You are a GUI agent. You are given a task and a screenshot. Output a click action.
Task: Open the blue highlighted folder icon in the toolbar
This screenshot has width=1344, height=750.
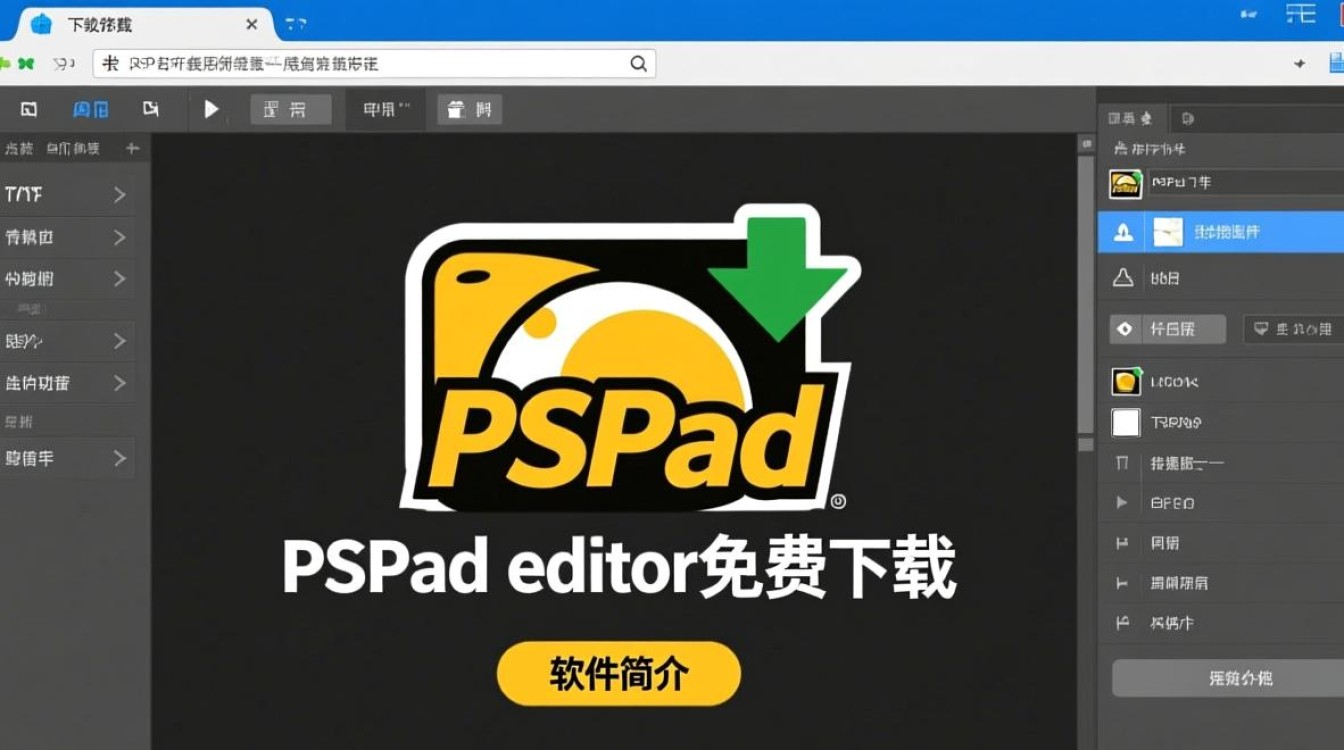tap(91, 109)
